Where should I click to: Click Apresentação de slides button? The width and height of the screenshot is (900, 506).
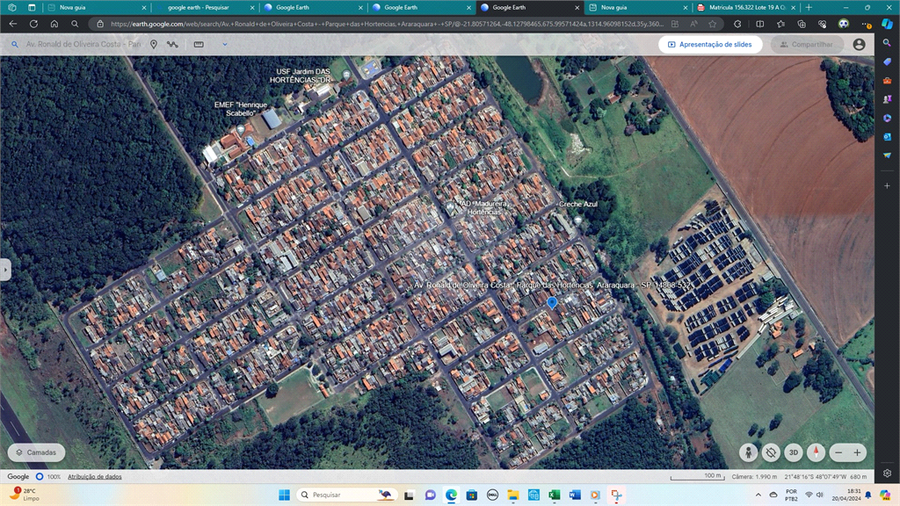pos(710,44)
